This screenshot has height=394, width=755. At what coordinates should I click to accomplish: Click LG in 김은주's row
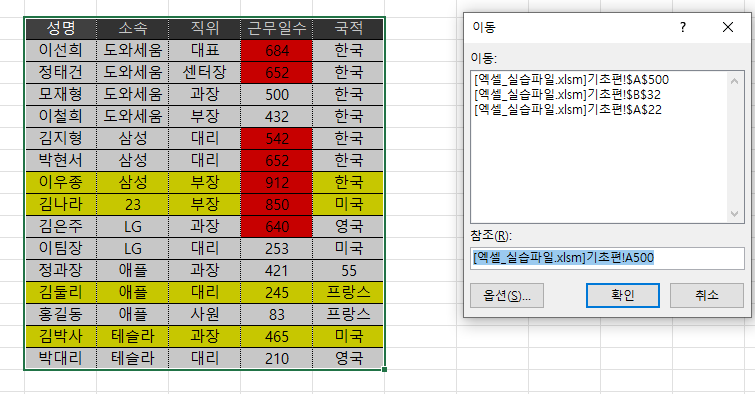point(132,226)
